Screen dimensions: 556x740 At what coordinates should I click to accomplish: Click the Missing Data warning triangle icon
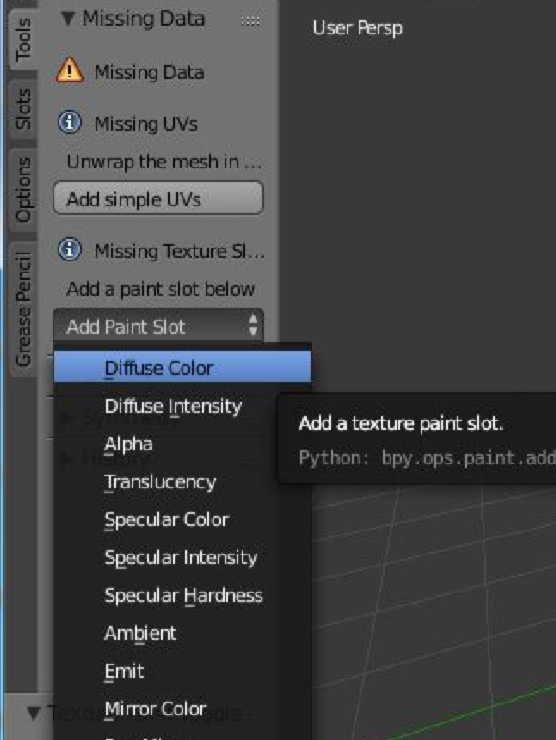[70, 70]
